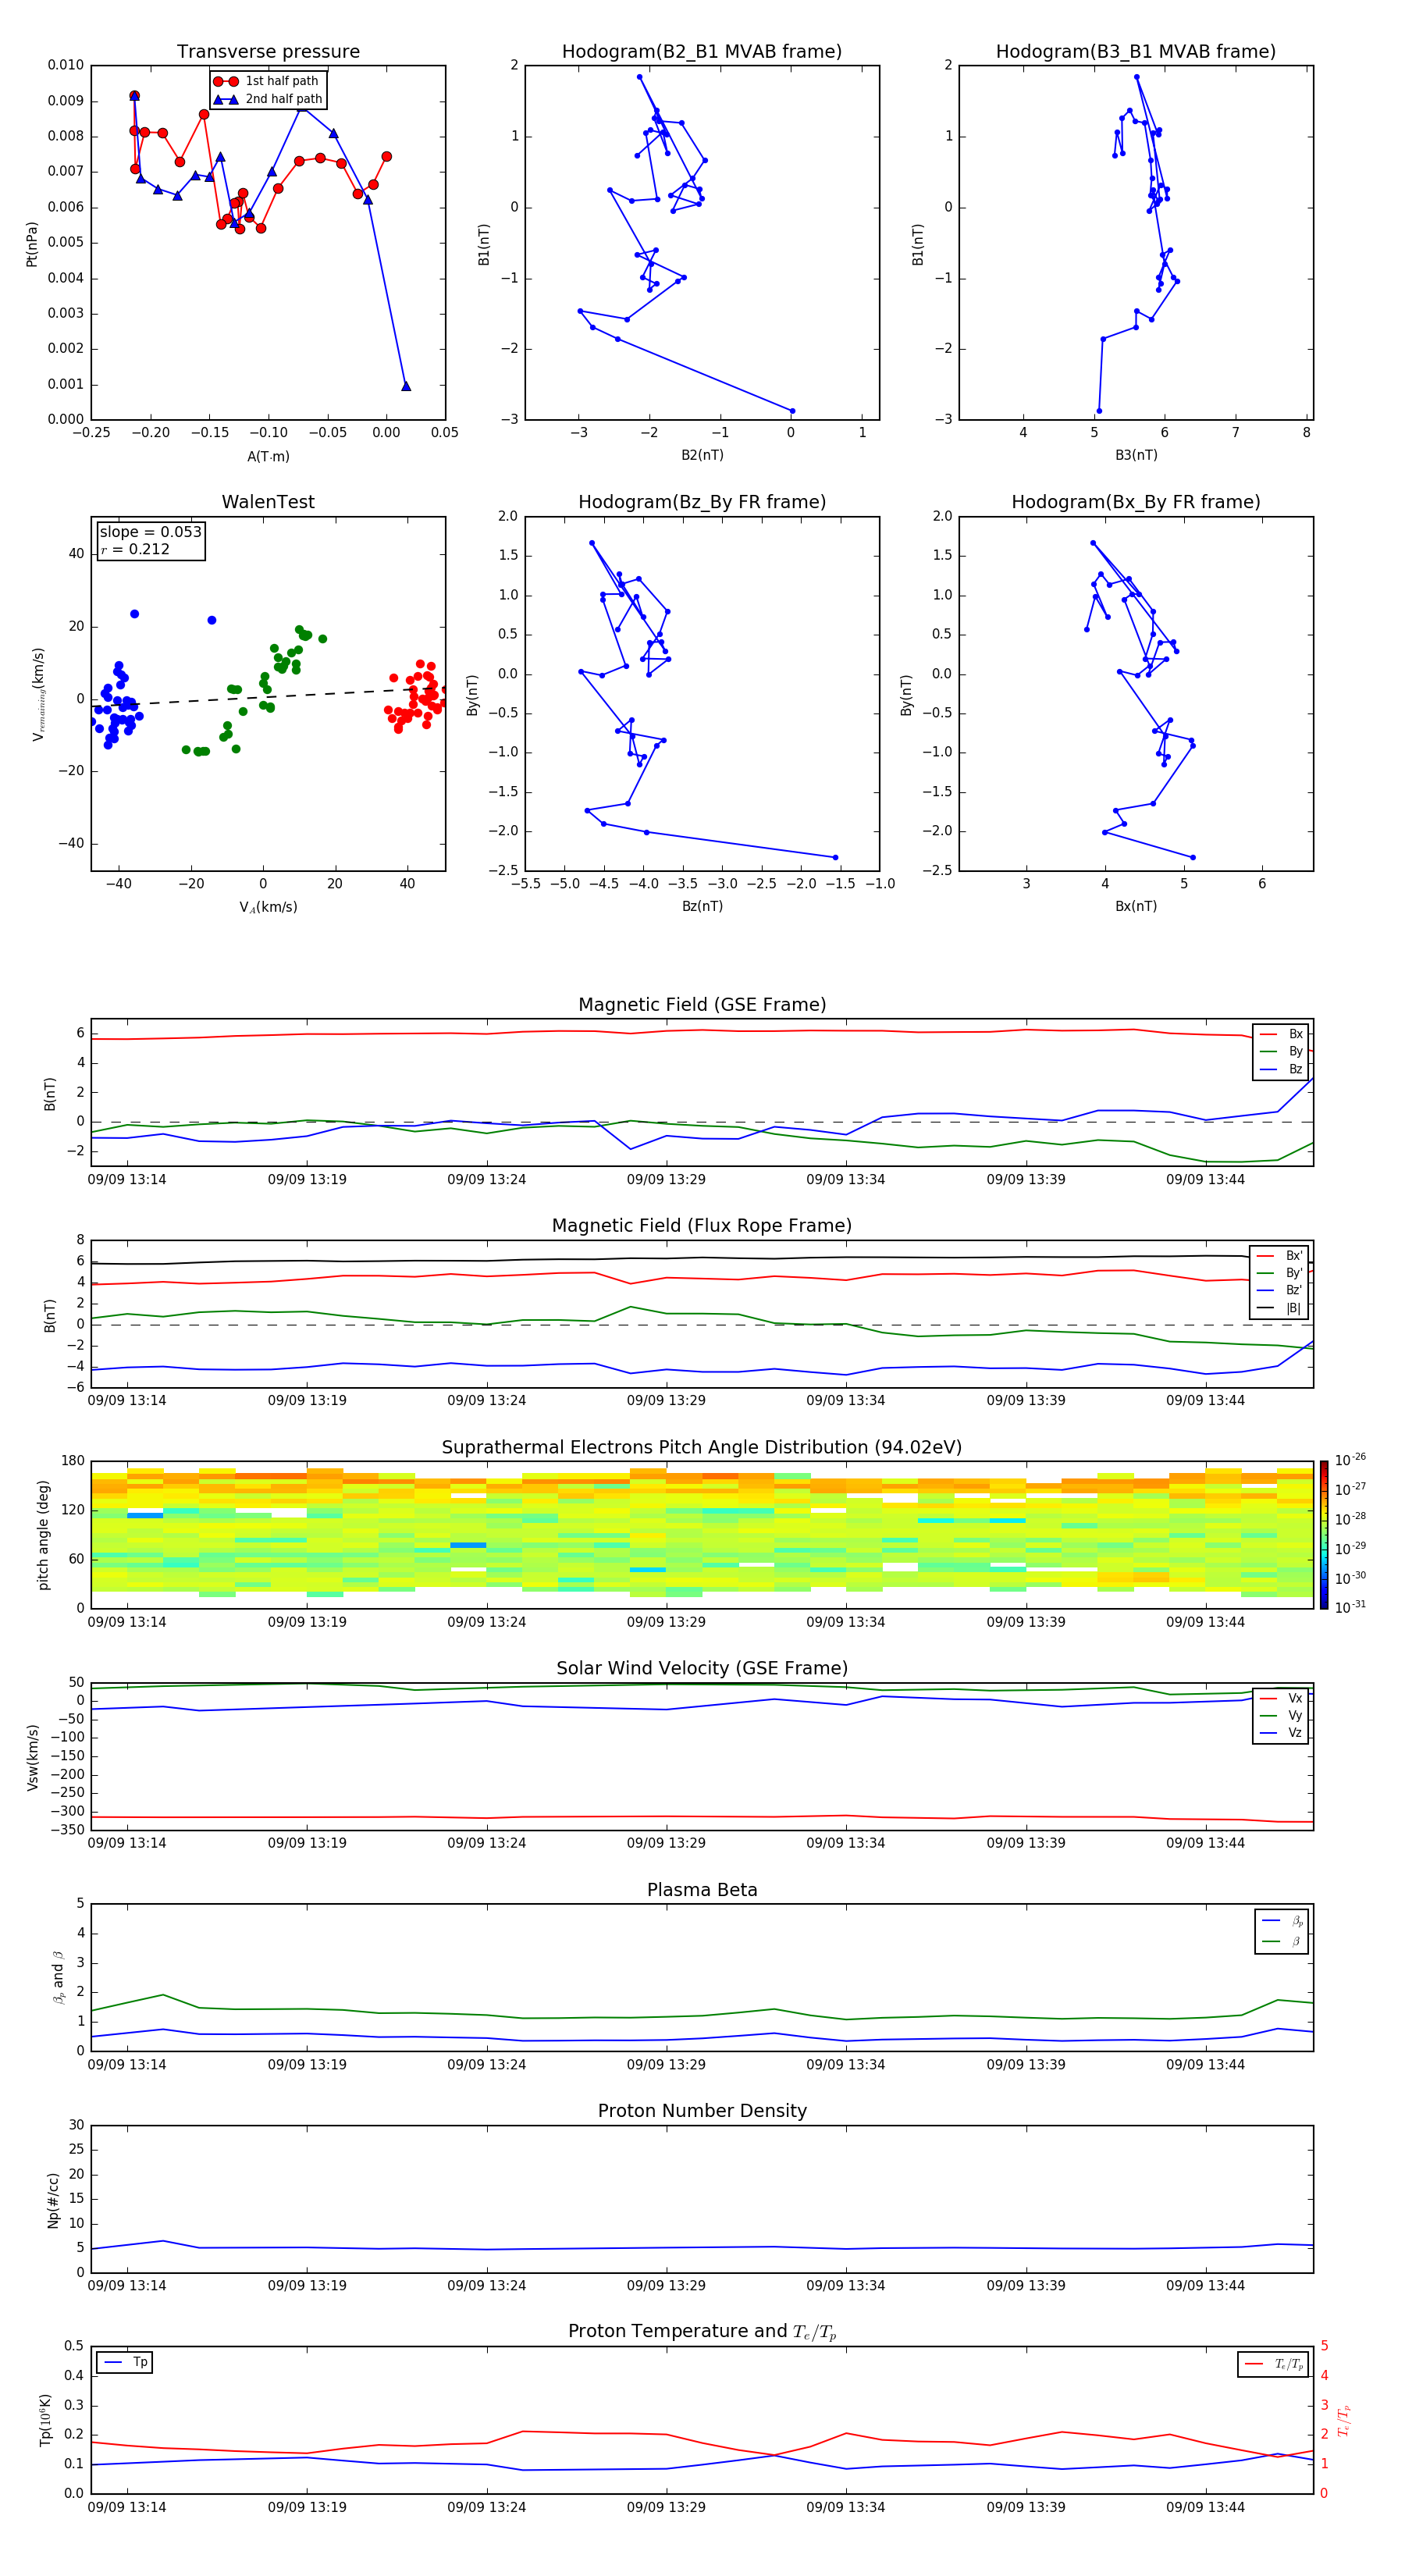
Task: Select the "Magnetic Field (Flux Rope Frame)" title
Action: click(x=702, y=1226)
